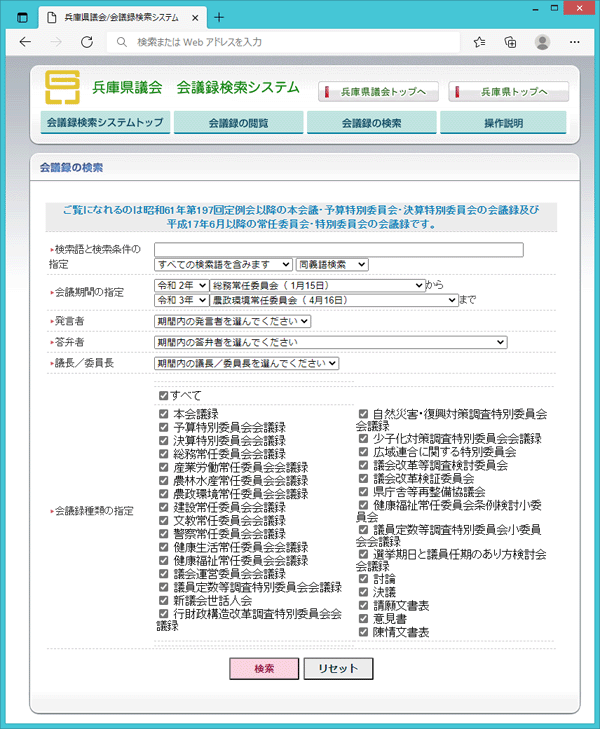
Task: Click the リセット button
Action: pyautogui.click(x=338, y=669)
